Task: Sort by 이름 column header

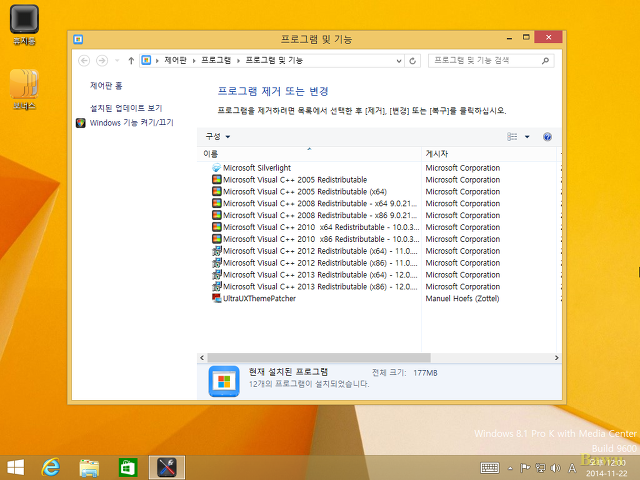Action: click(x=309, y=154)
